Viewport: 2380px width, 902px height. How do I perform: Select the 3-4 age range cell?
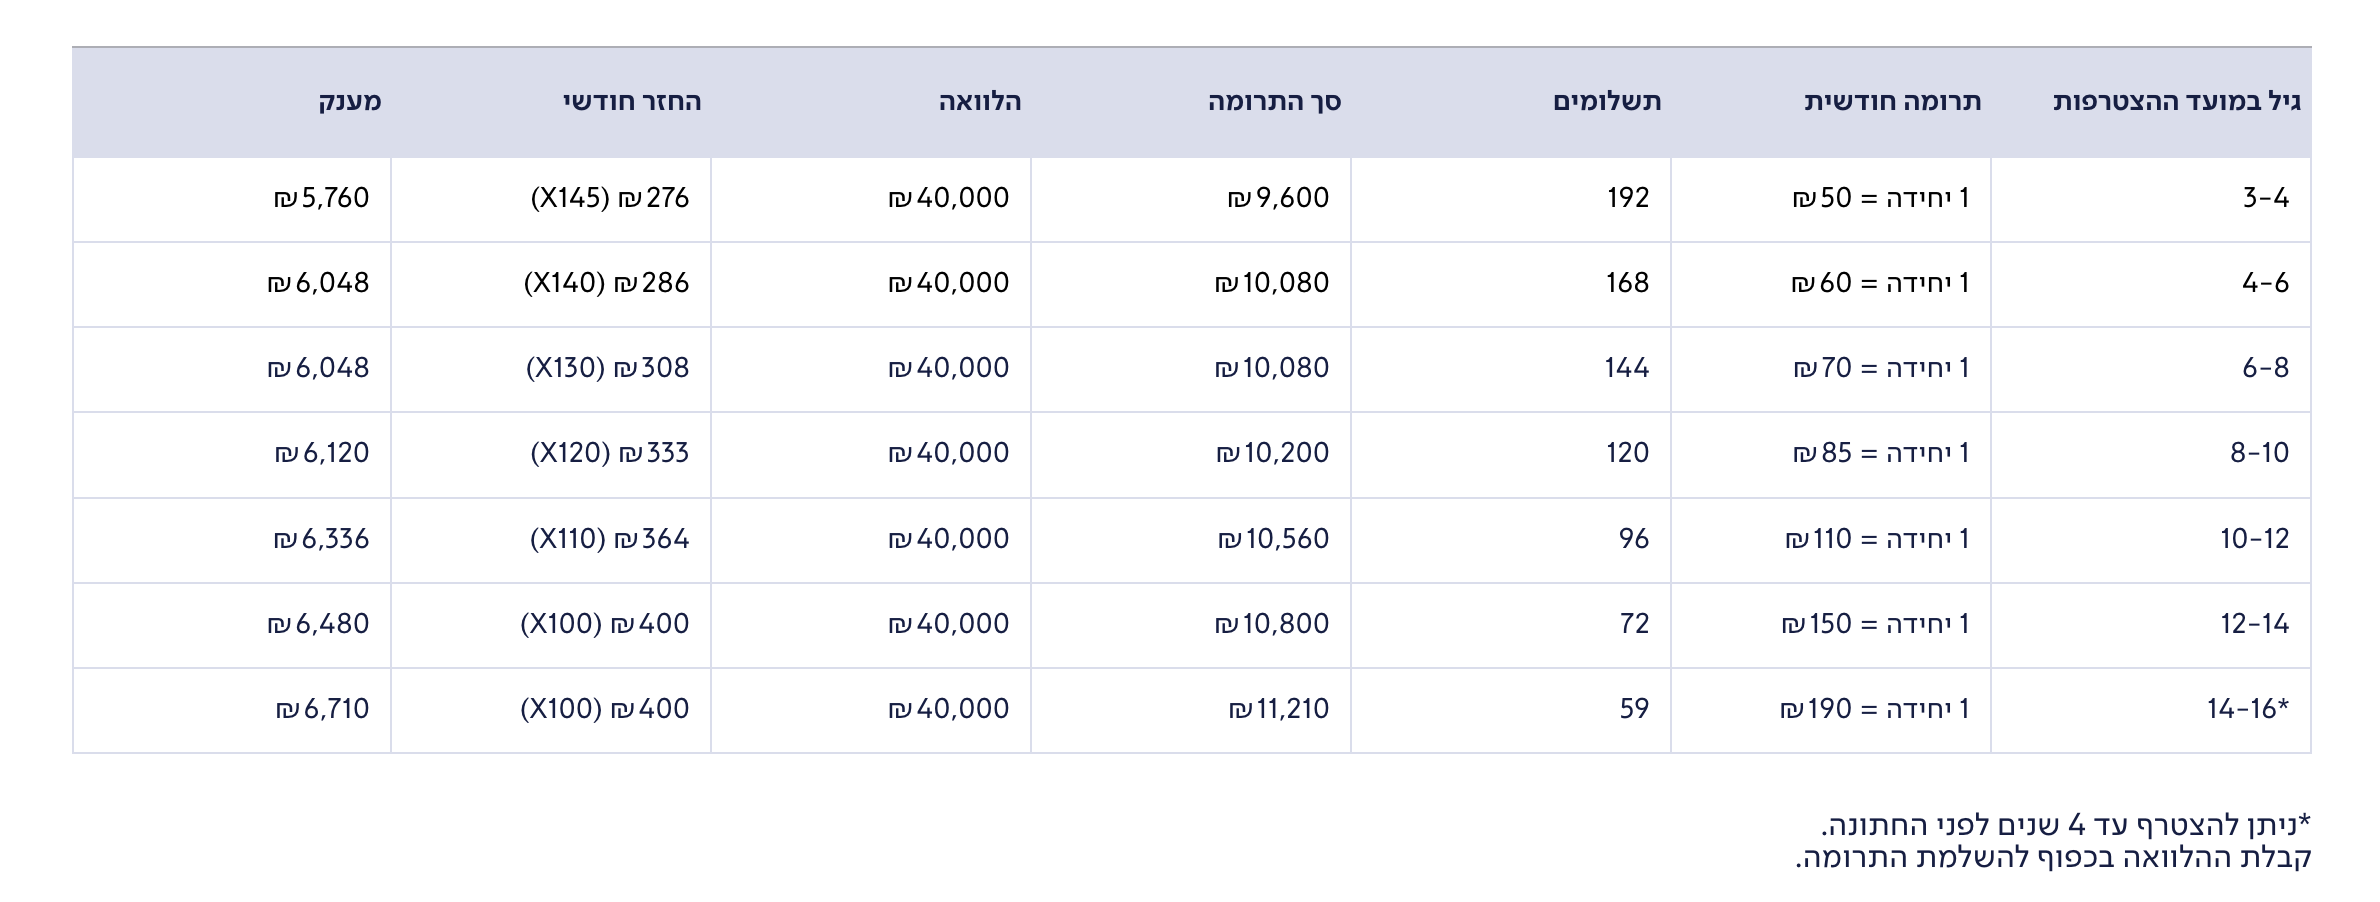click(2265, 198)
